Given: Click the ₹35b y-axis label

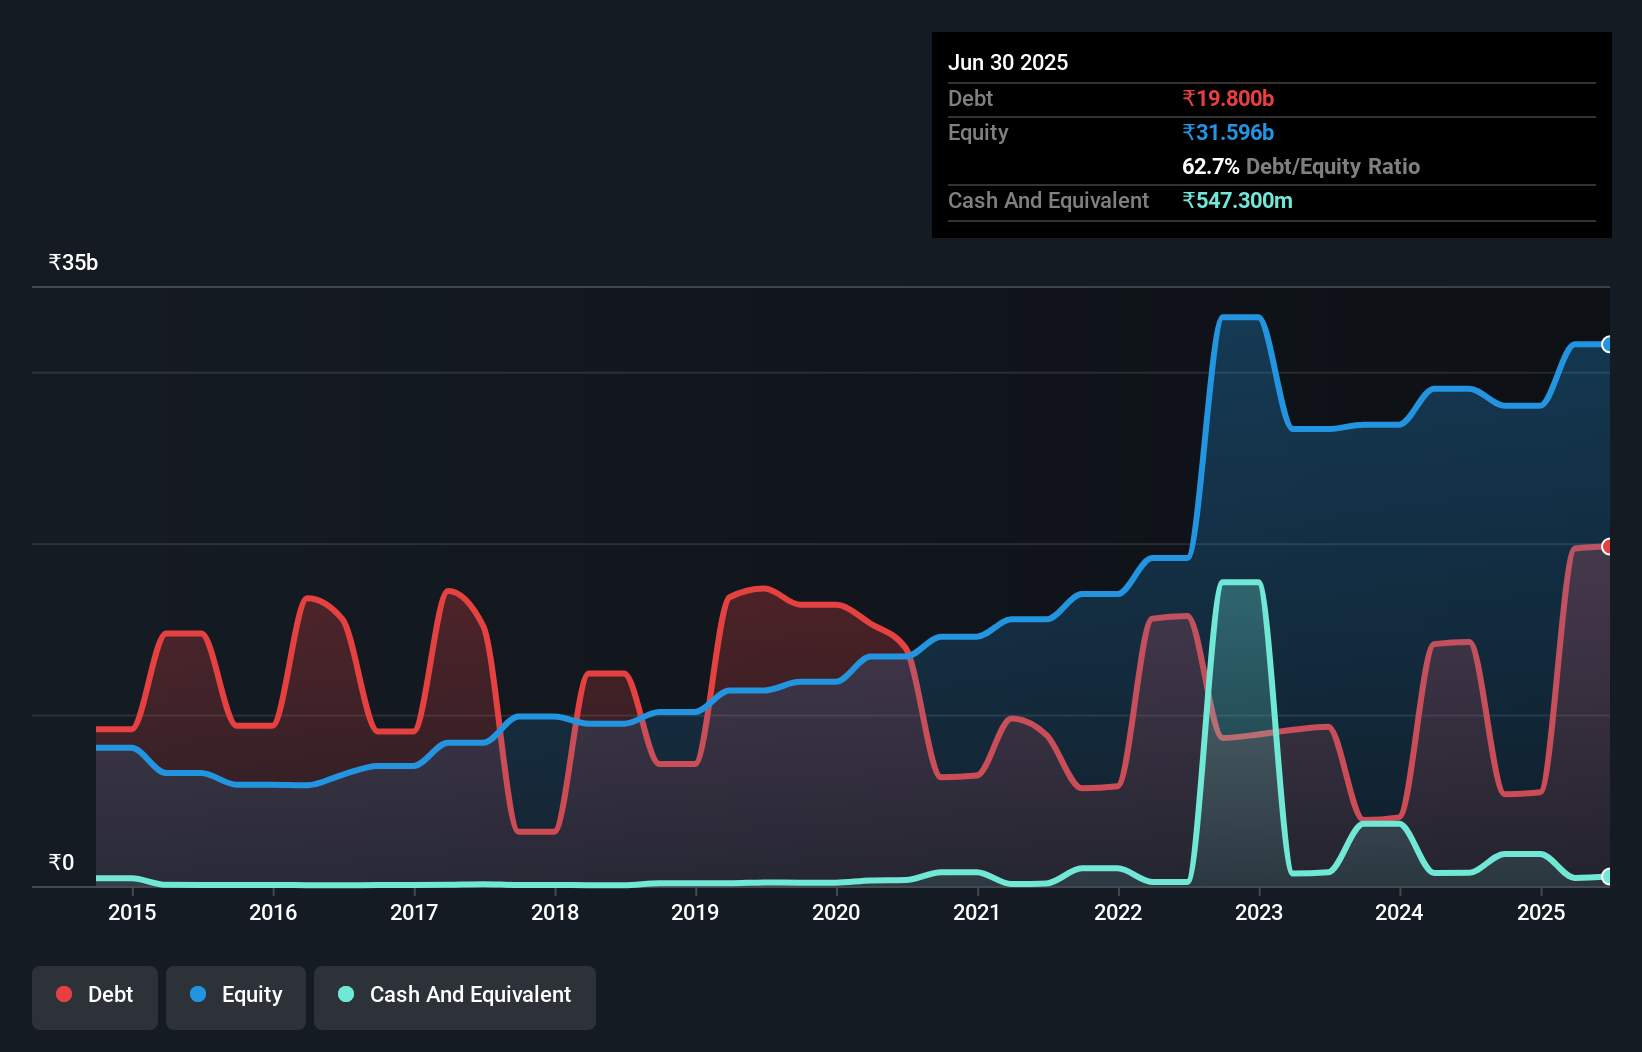Looking at the screenshot, I should click(73, 262).
